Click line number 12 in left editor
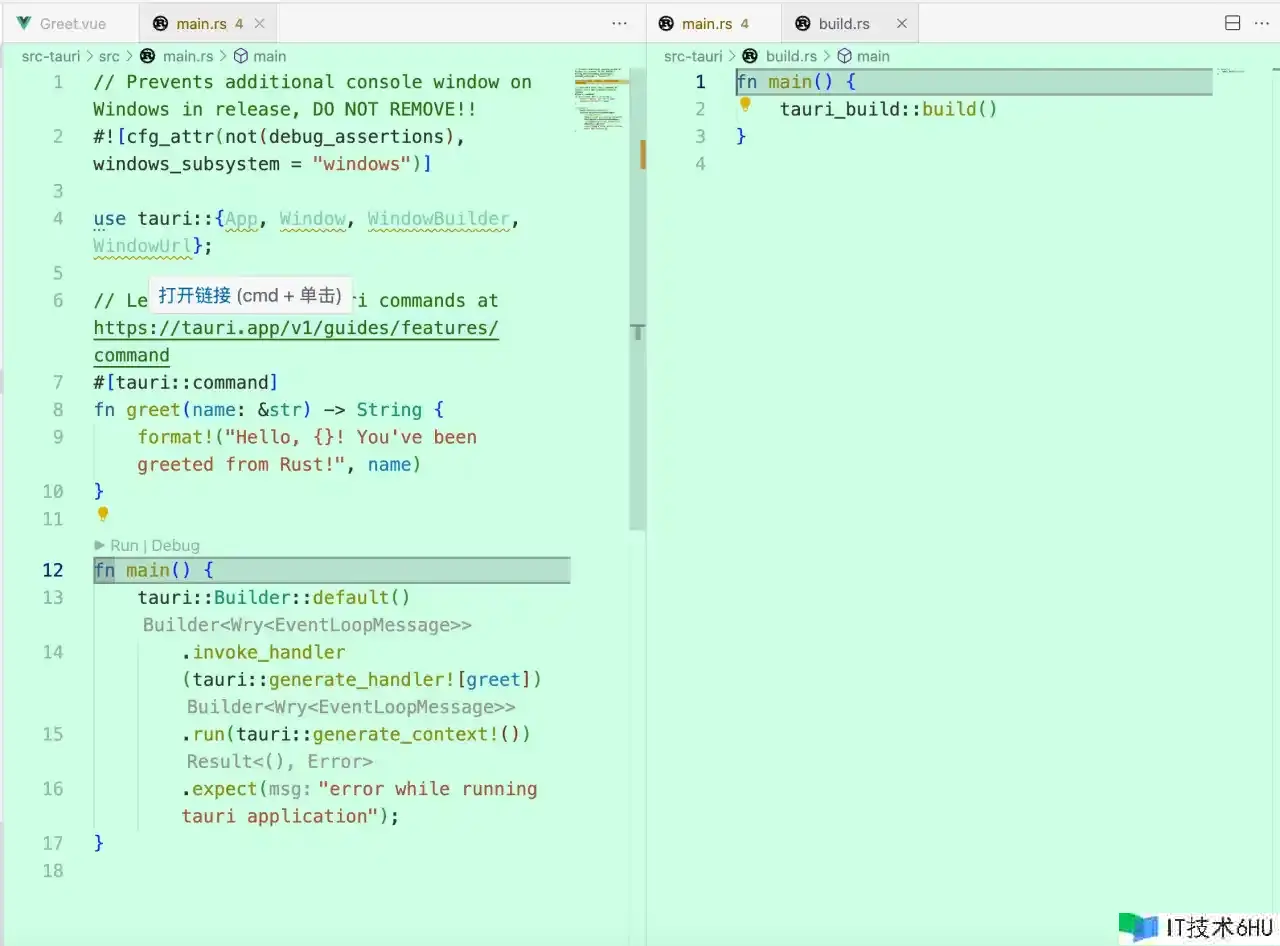The height and width of the screenshot is (946, 1280). 53,570
